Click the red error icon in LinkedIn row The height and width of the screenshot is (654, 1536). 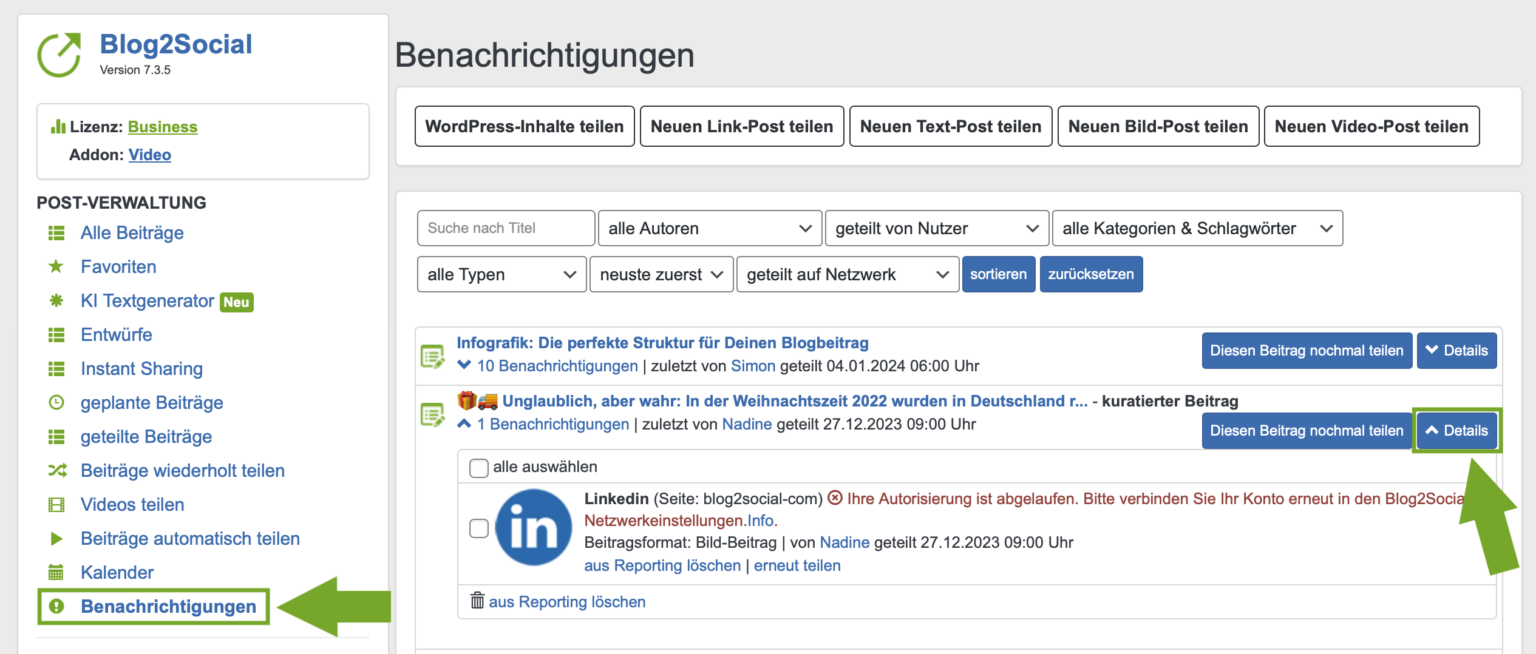[835, 498]
